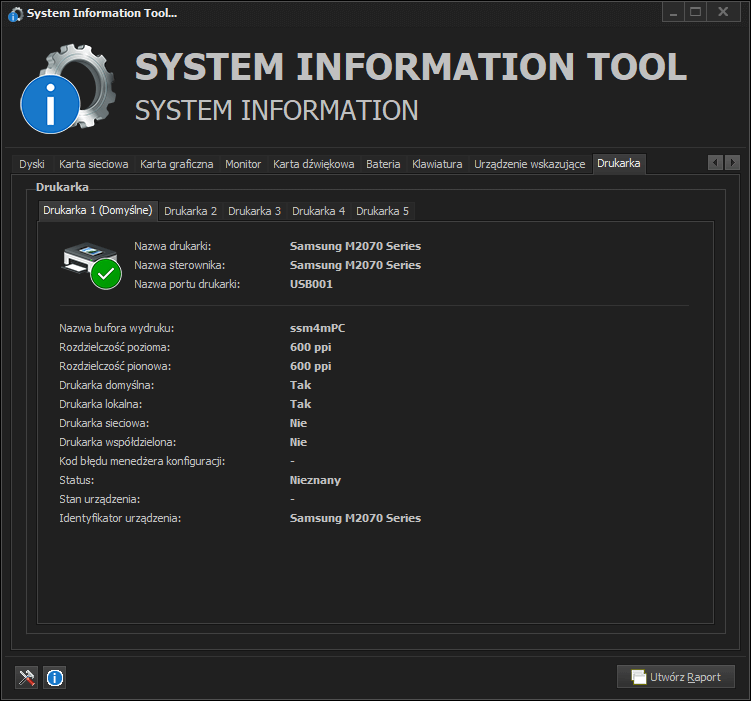This screenshot has width=751, height=701.
Task: Click the SYSTEM INFORMATION subtitle text
Action: [276, 110]
